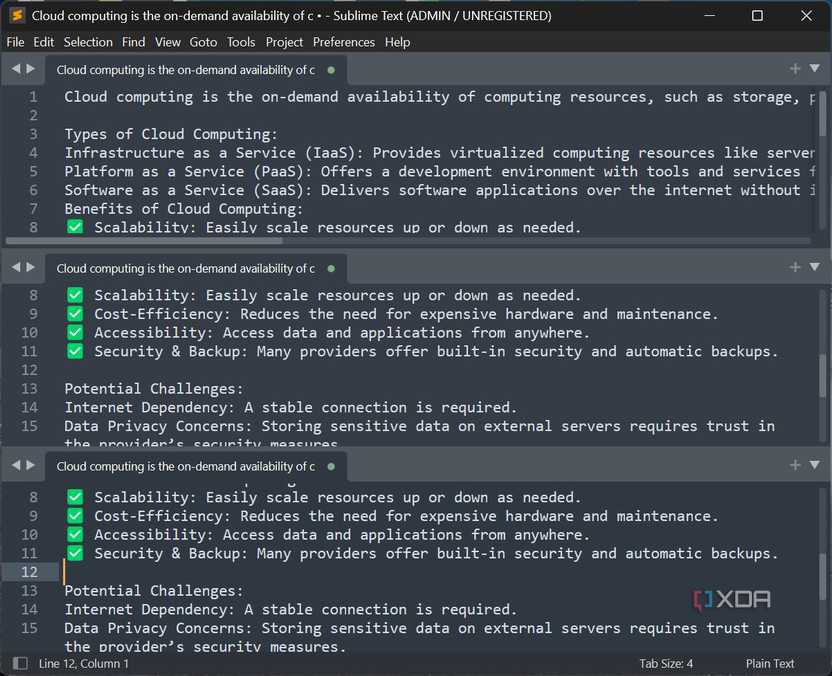
Task: Click unsaved dot on top pane tab
Action: click(331, 70)
